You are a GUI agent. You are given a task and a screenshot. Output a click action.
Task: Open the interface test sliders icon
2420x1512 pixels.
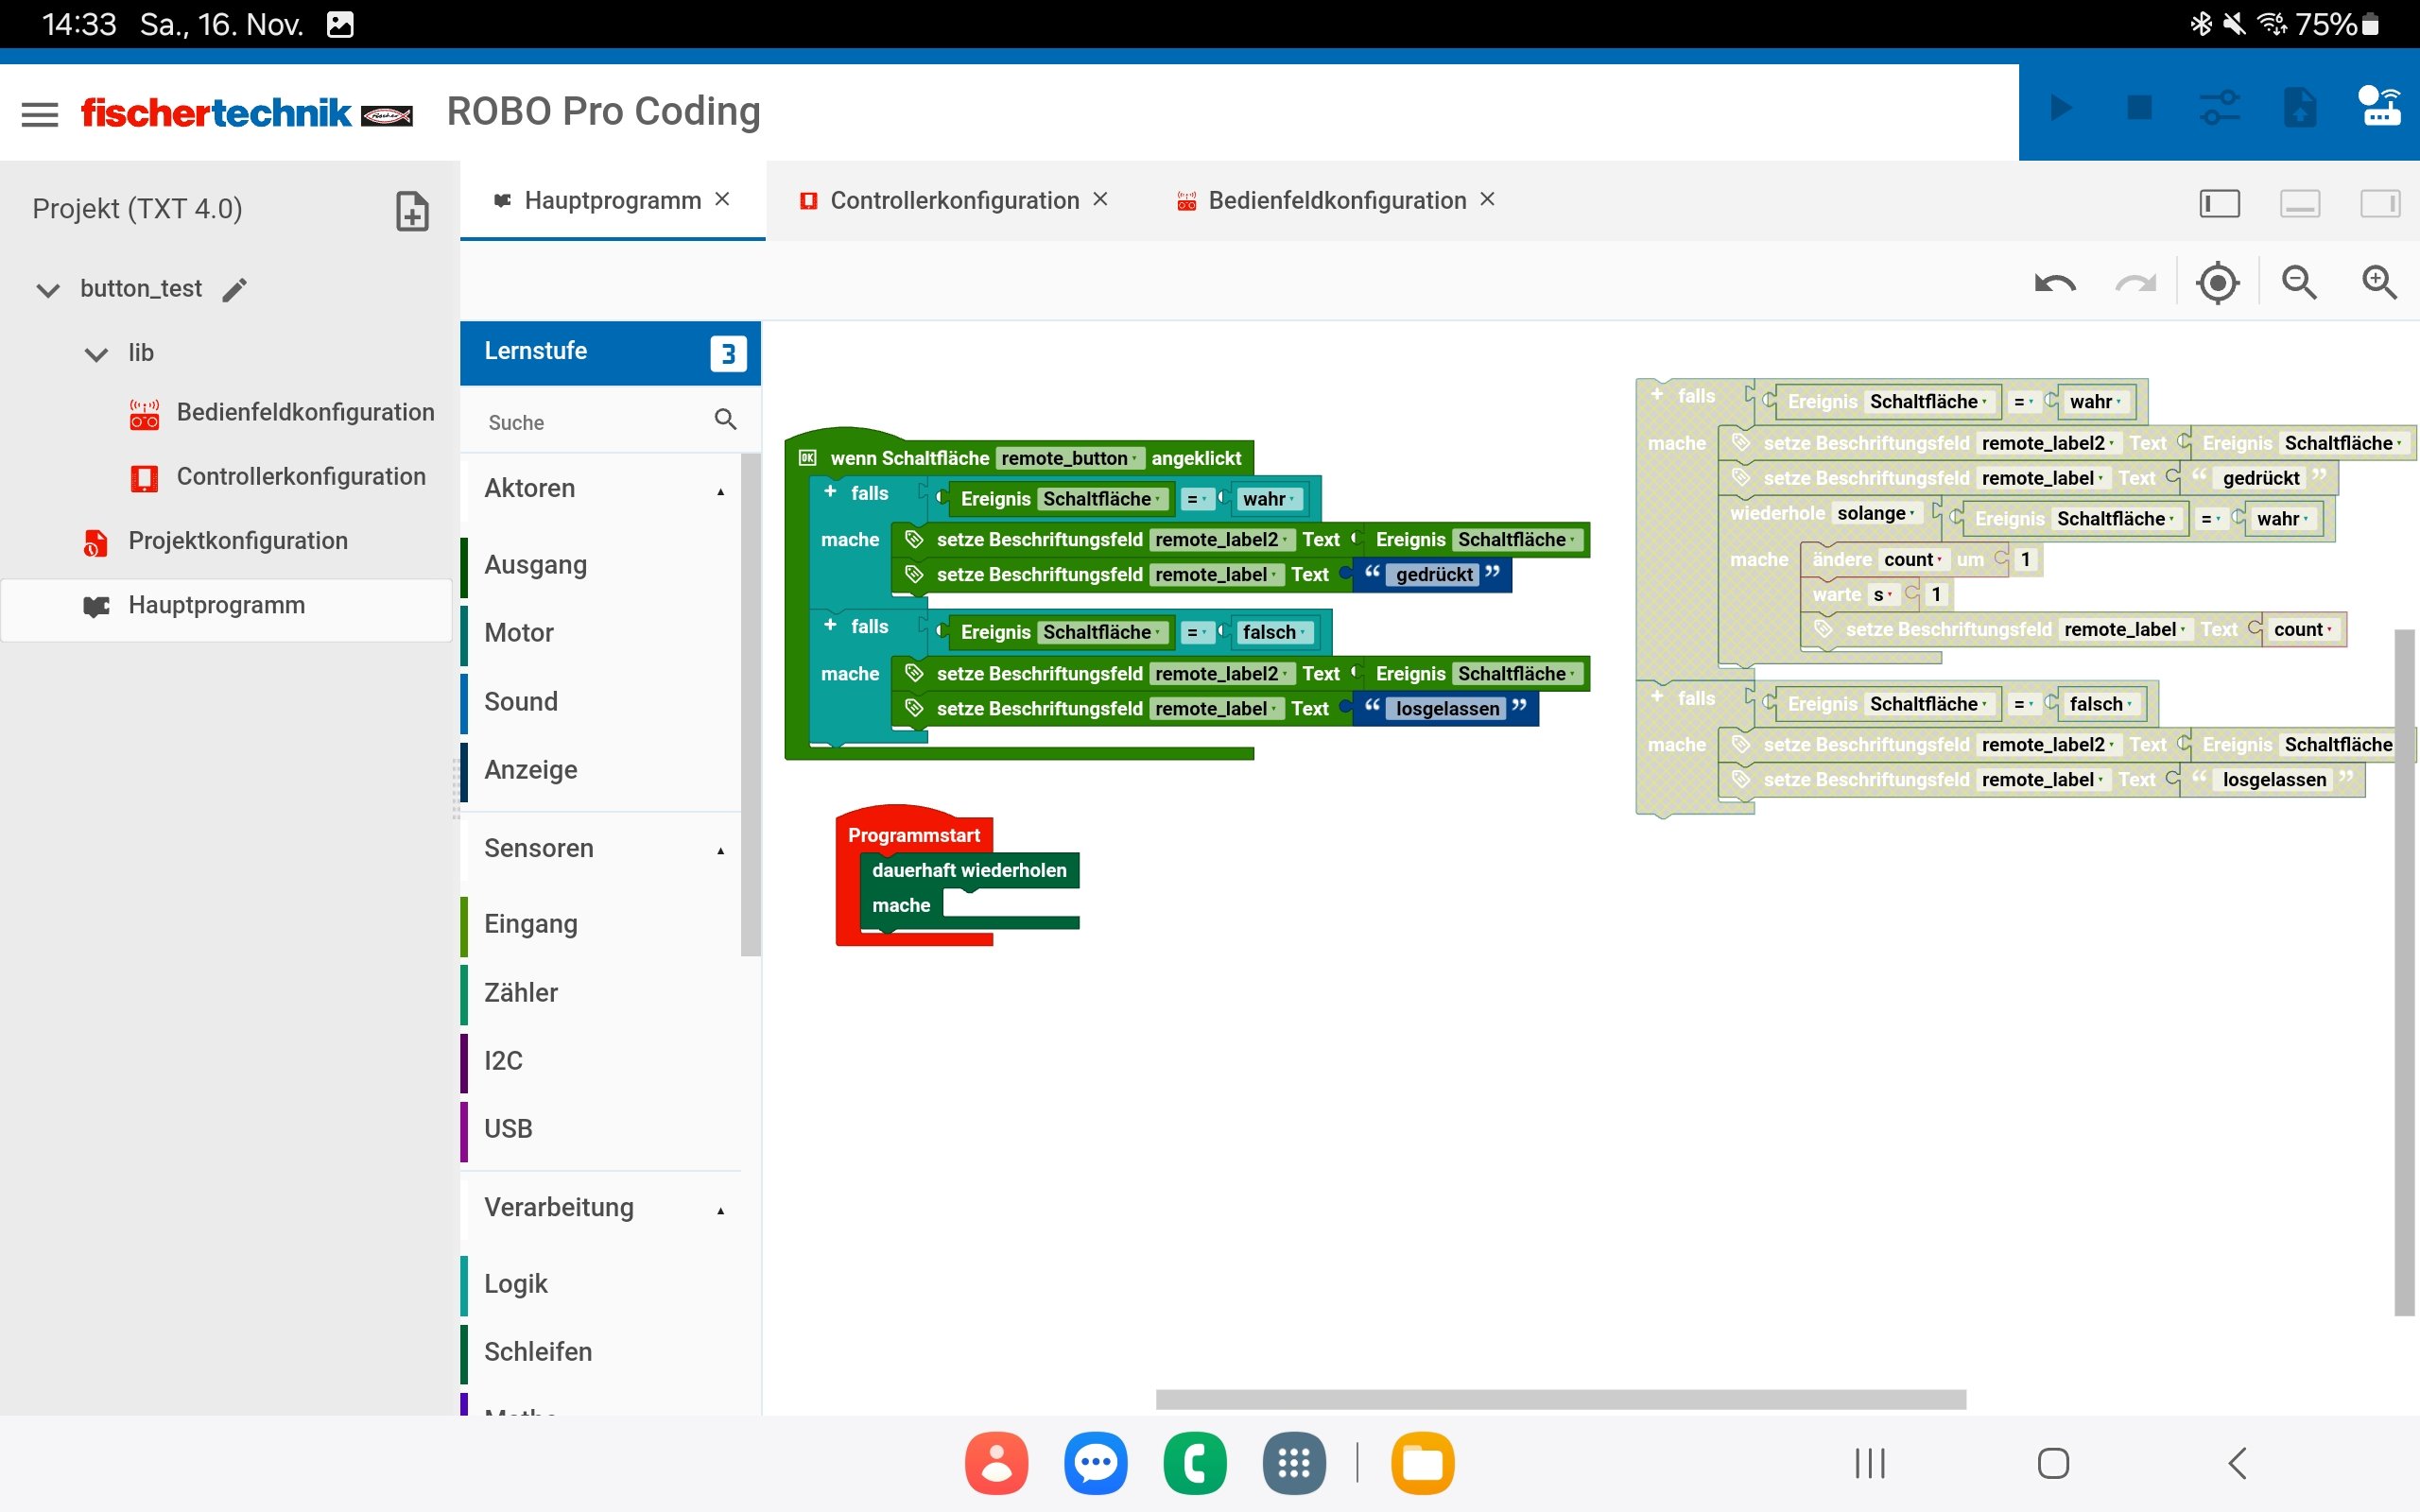(2220, 108)
